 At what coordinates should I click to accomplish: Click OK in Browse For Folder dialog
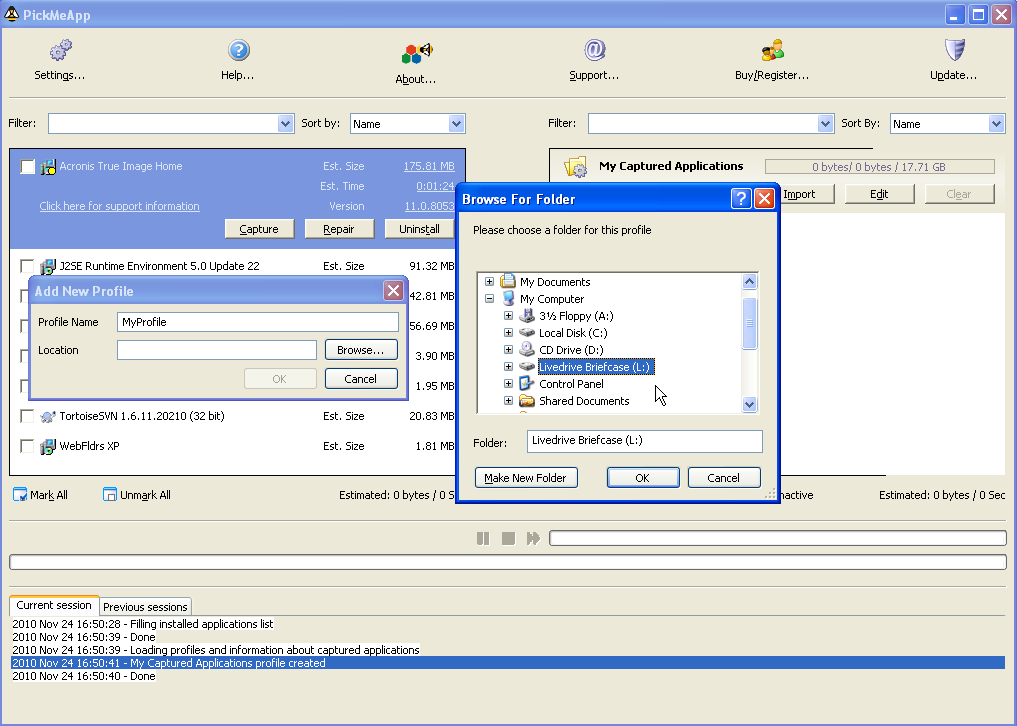[x=643, y=478]
